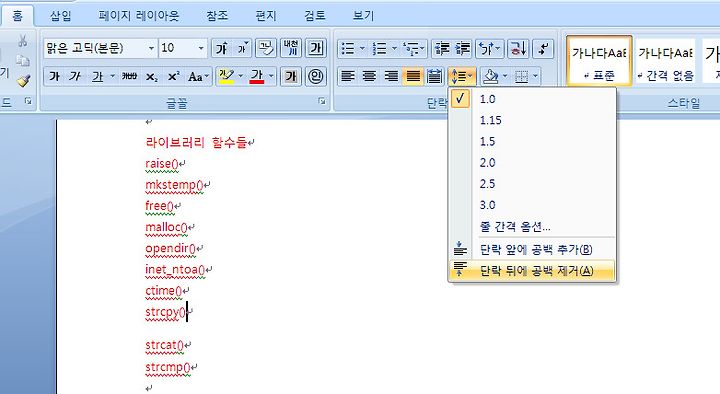The width and height of the screenshot is (720, 394).
Task: Toggle character shading
Action: click(x=291, y=76)
